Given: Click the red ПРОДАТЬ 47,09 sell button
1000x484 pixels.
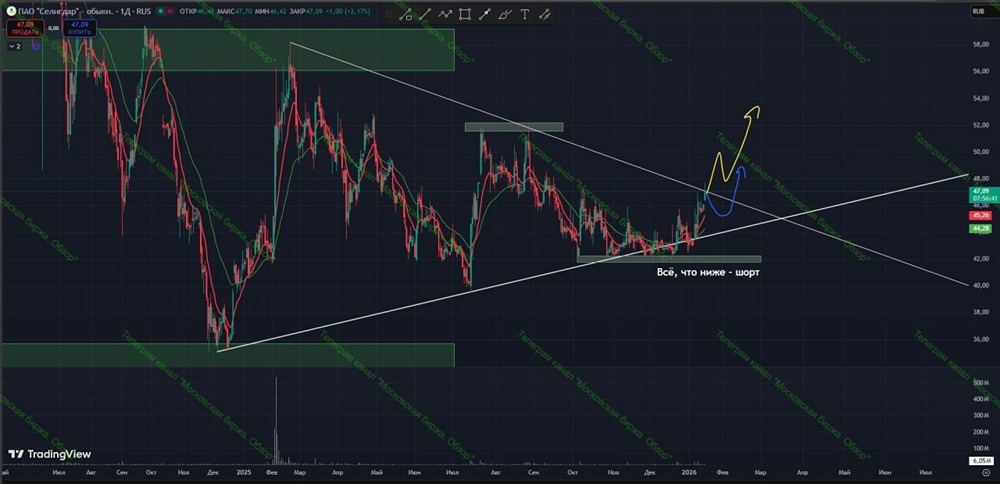Looking at the screenshot, I should [26, 28].
